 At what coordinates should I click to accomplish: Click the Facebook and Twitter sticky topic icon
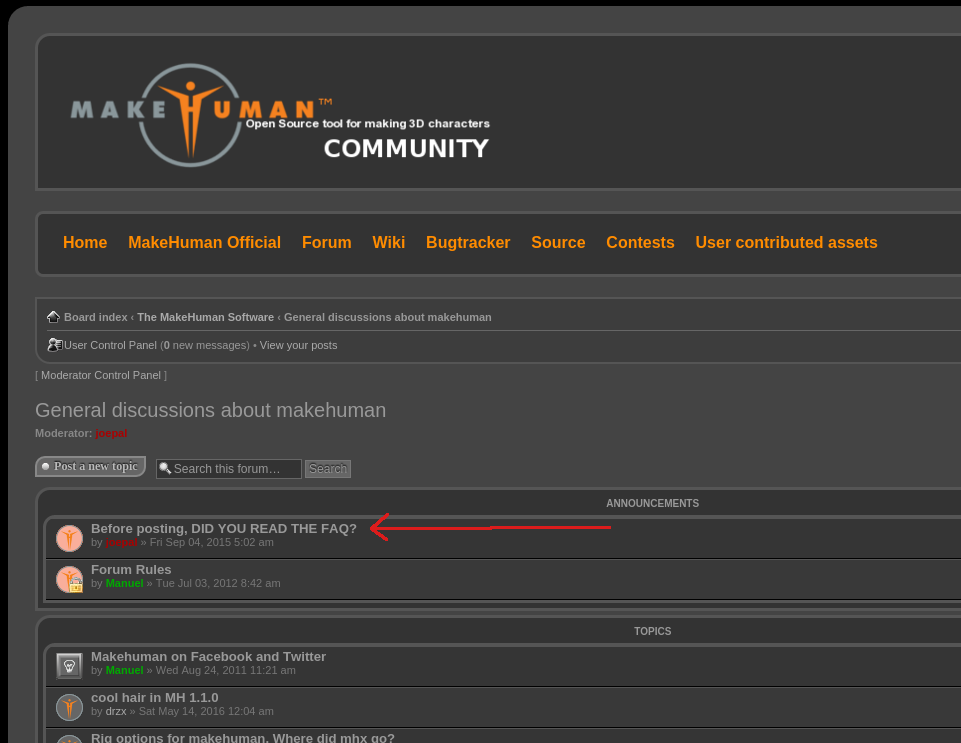pyautogui.click(x=69, y=666)
